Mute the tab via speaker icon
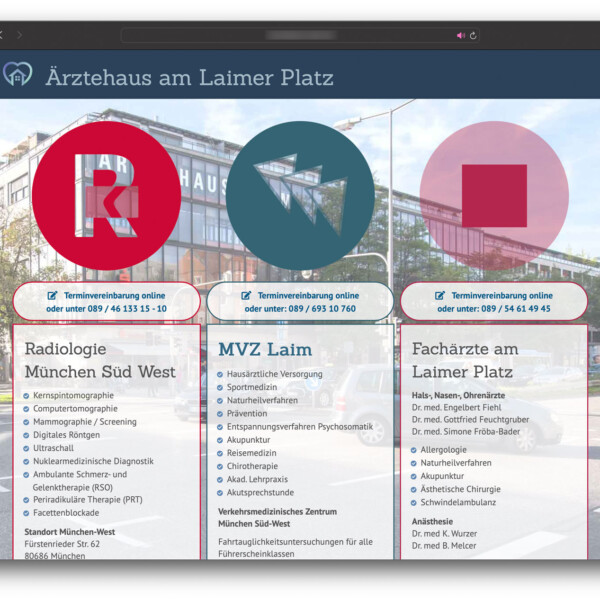600x600 pixels. [x=461, y=35]
